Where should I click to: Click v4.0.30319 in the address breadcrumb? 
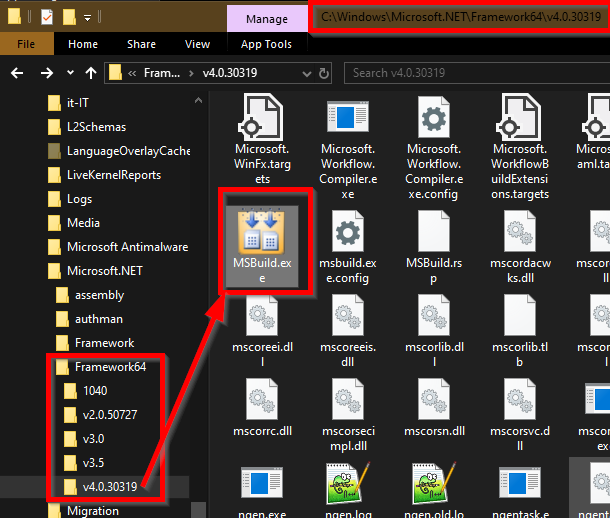(230, 73)
